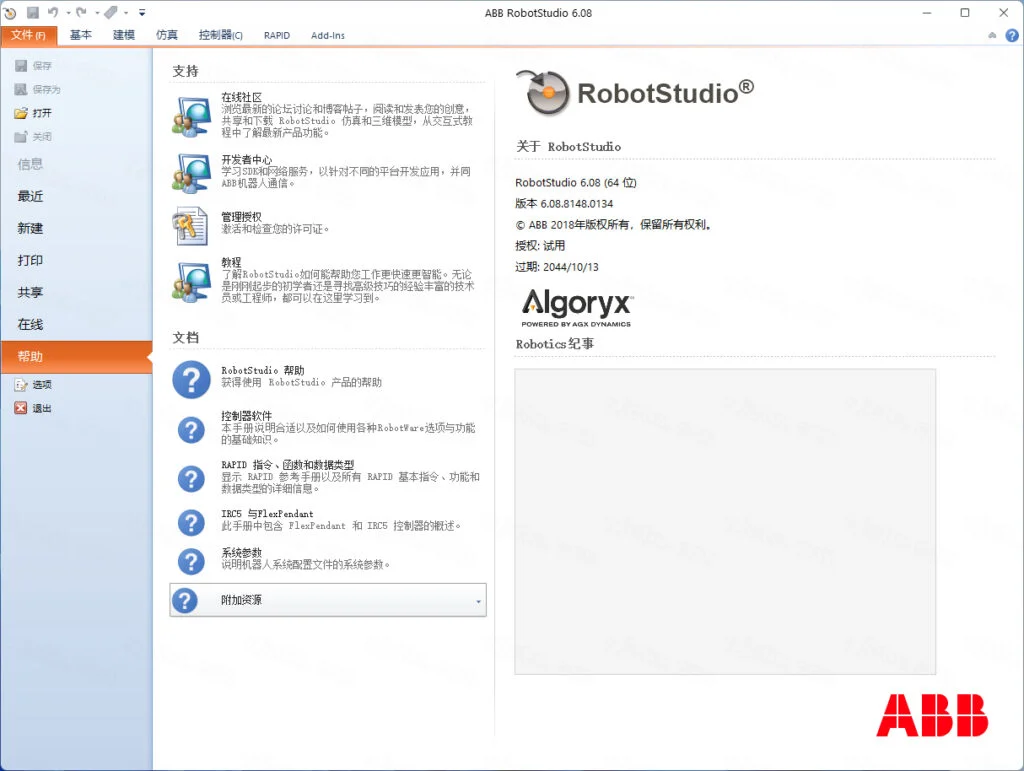The height and width of the screenshot is (771, 1024).
Task: Select 新建 in the backstage menu
Action: [x=30, y=228]
